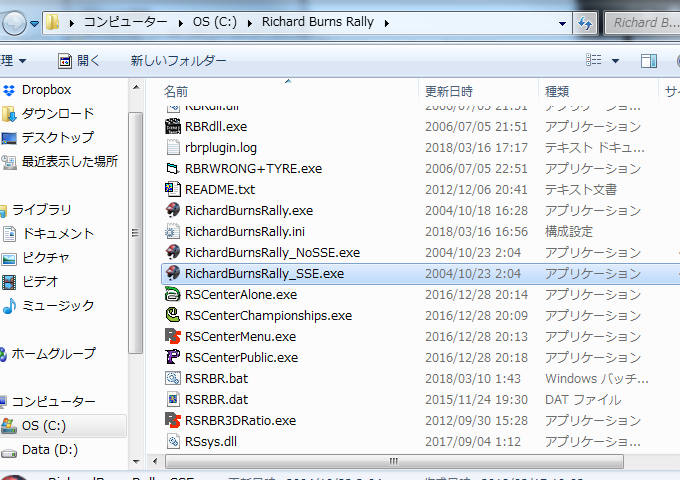680x480 pixels.
Task: Click the navigation pane scroll up arrow
Action: (136, 87)
